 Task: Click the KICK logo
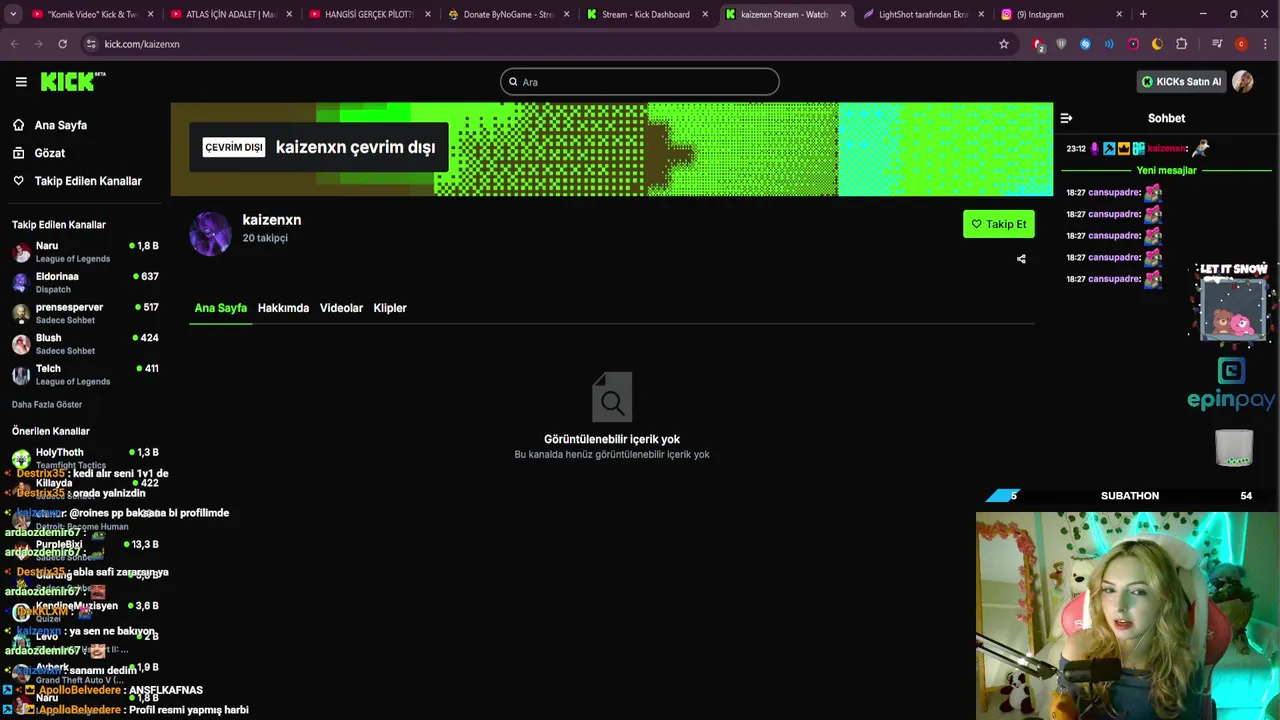73,82
